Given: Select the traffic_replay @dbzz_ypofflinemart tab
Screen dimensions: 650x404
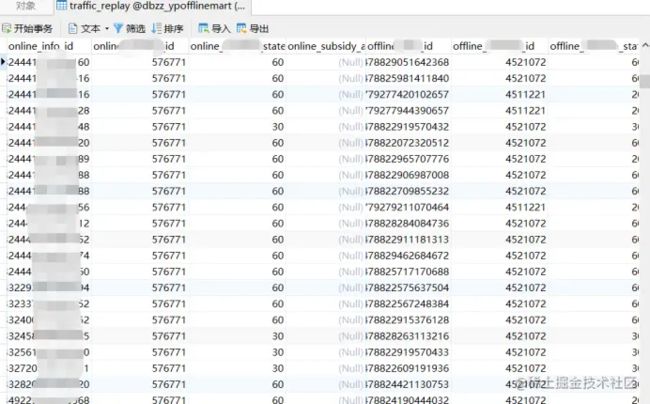Looking at the screenshot, I should point(152,6).
